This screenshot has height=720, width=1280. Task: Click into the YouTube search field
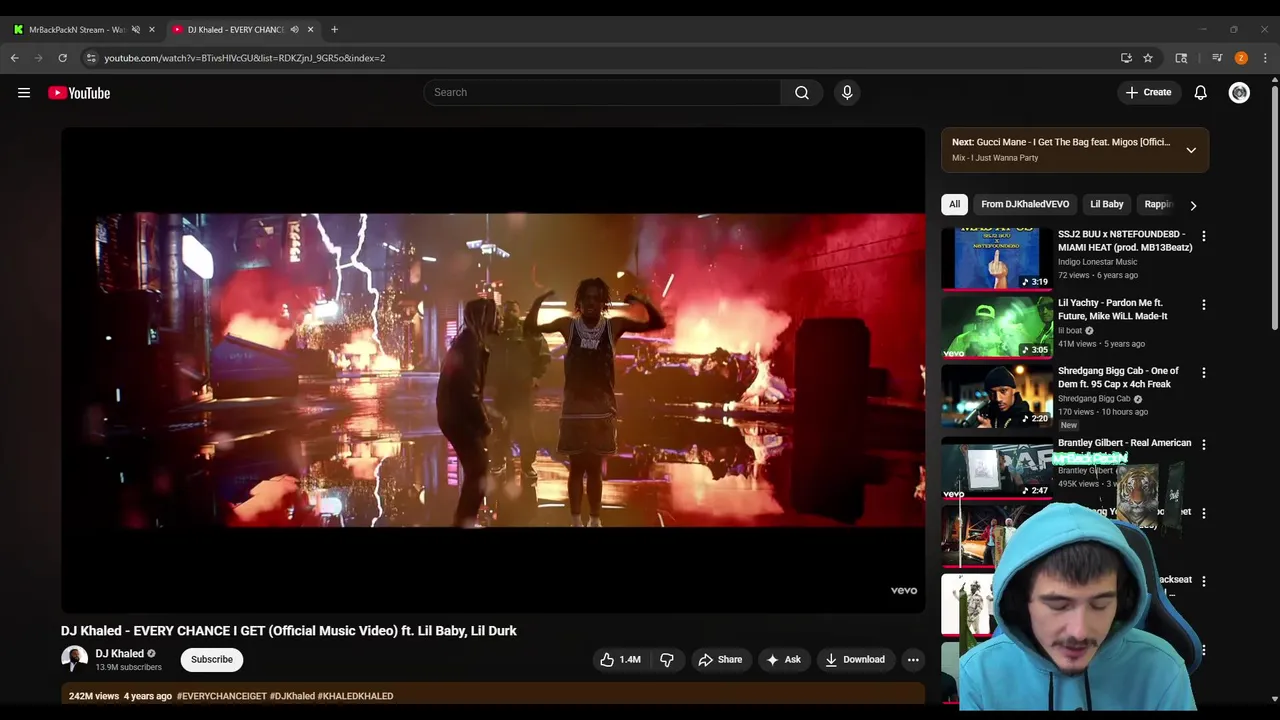(602, 92)
